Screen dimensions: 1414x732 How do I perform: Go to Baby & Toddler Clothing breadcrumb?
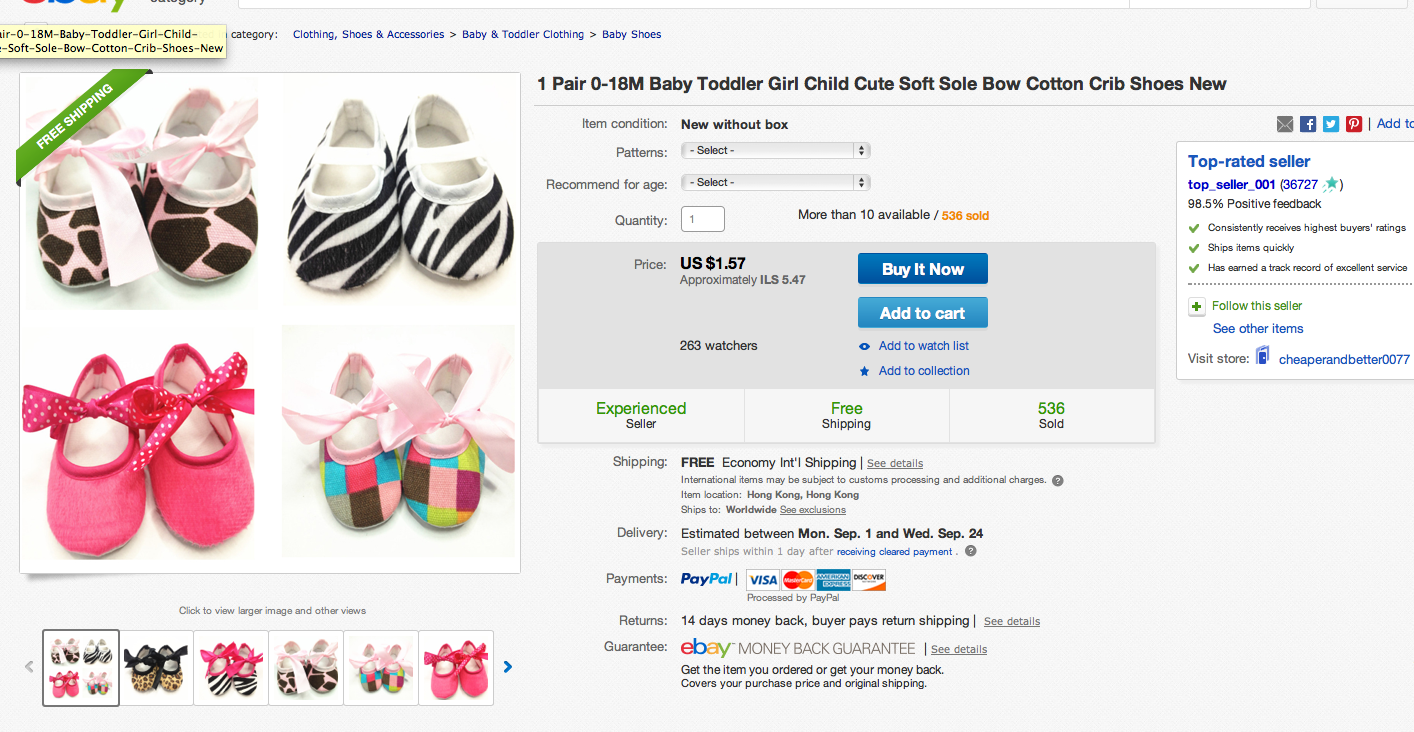tap(523, 34)
